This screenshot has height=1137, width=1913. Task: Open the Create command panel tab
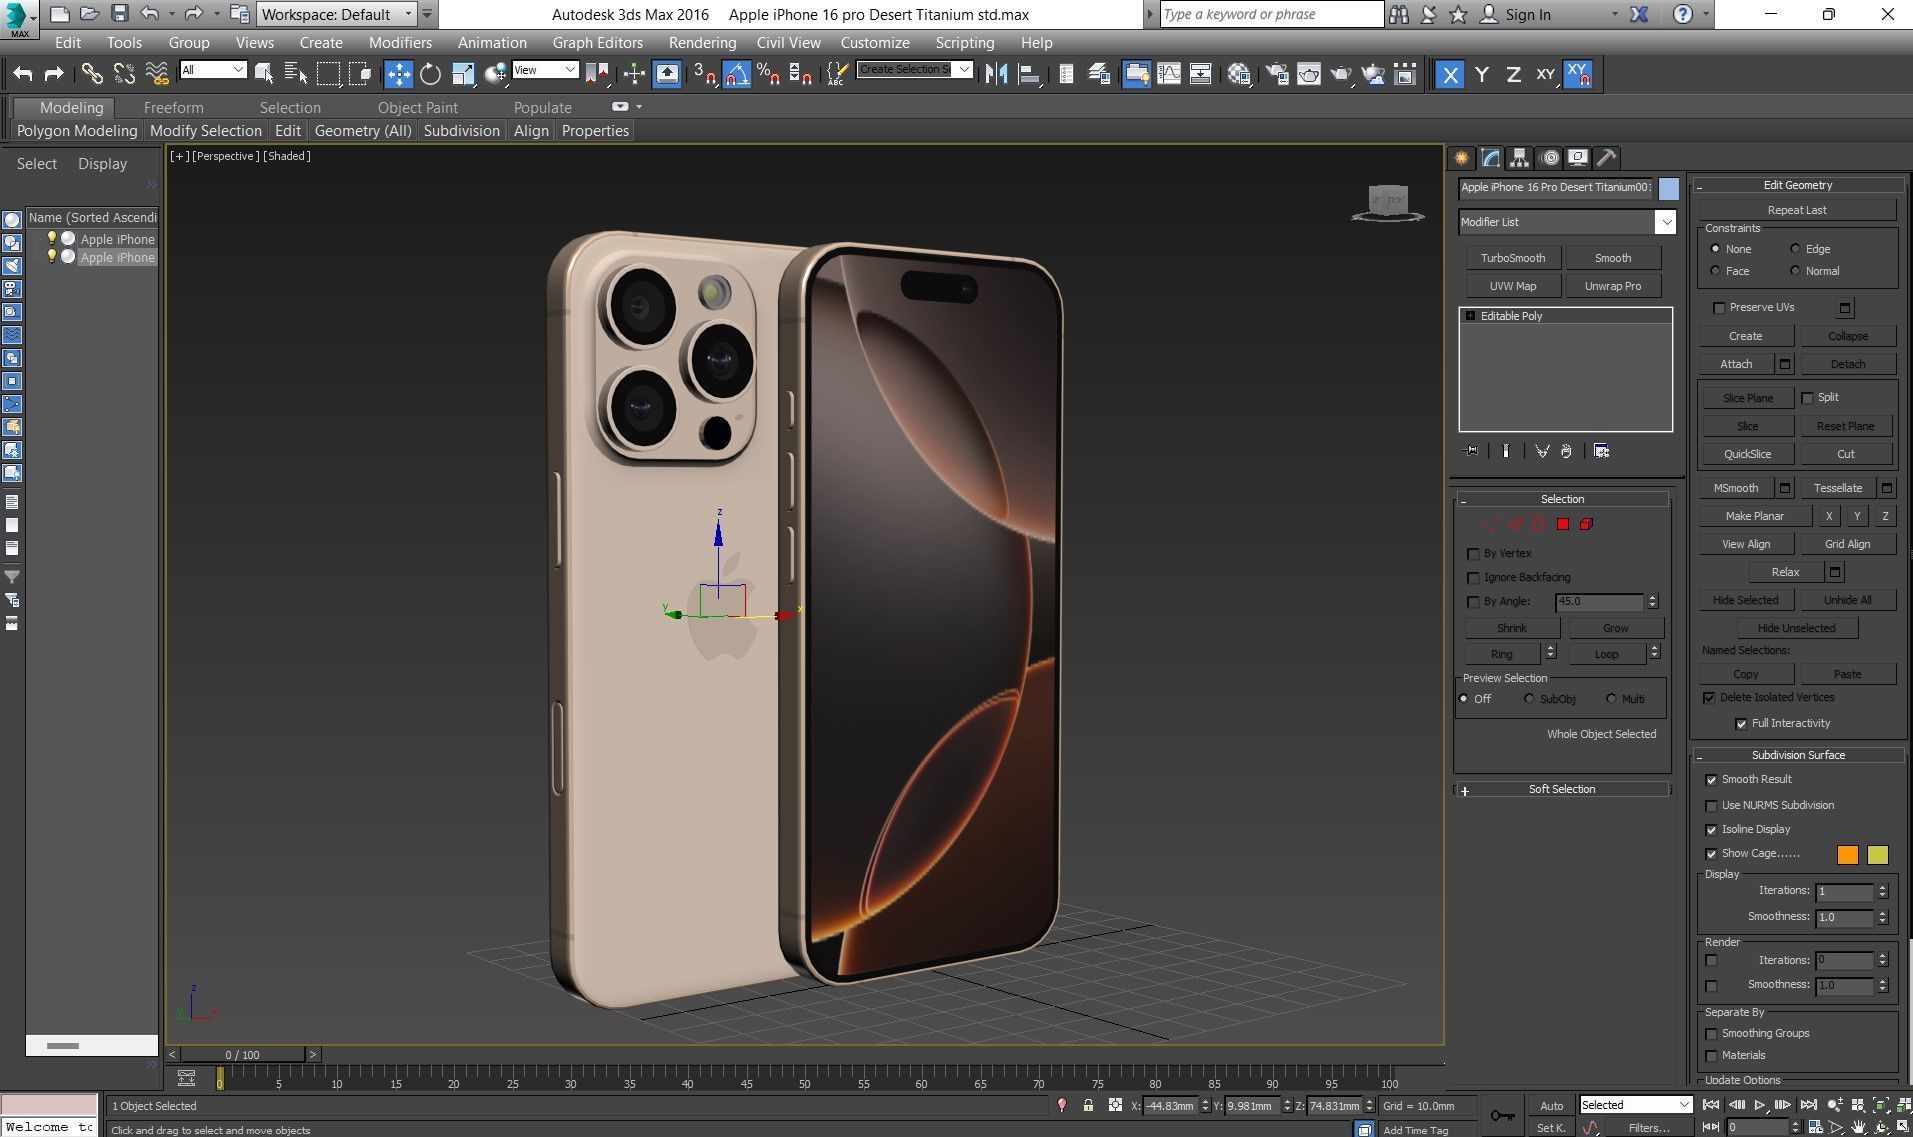[1462, 158]
